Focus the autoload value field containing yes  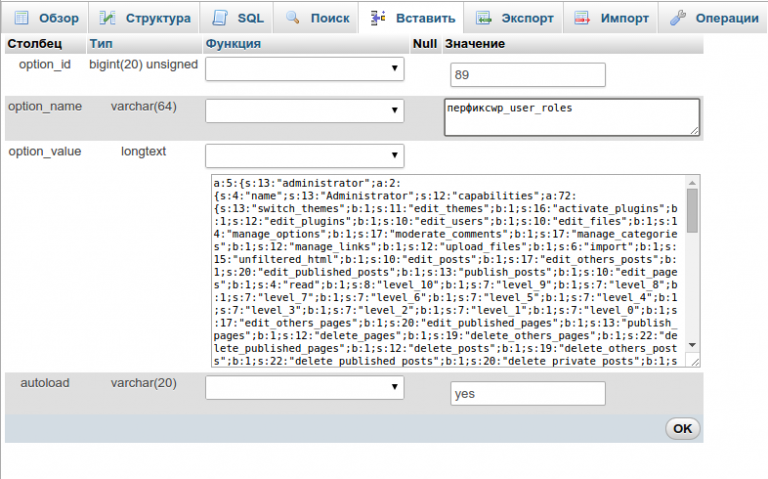point(528,393)
